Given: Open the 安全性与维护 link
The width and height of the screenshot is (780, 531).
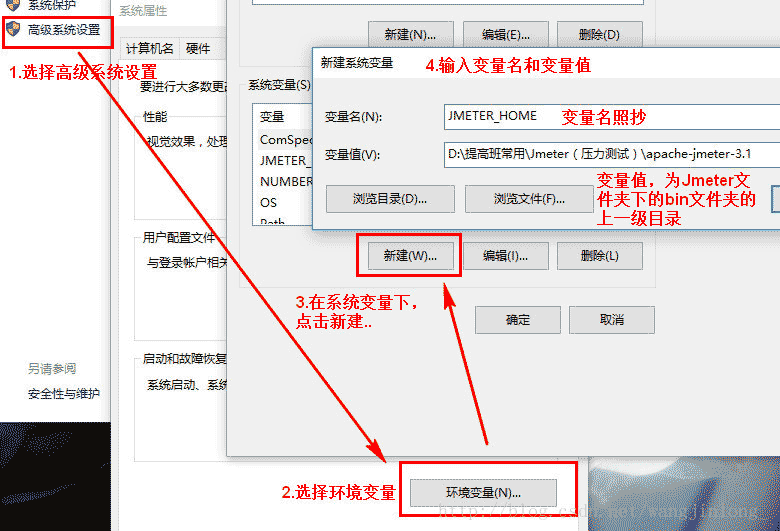Looking at the screenshot, I should click(x=64, y=394).
